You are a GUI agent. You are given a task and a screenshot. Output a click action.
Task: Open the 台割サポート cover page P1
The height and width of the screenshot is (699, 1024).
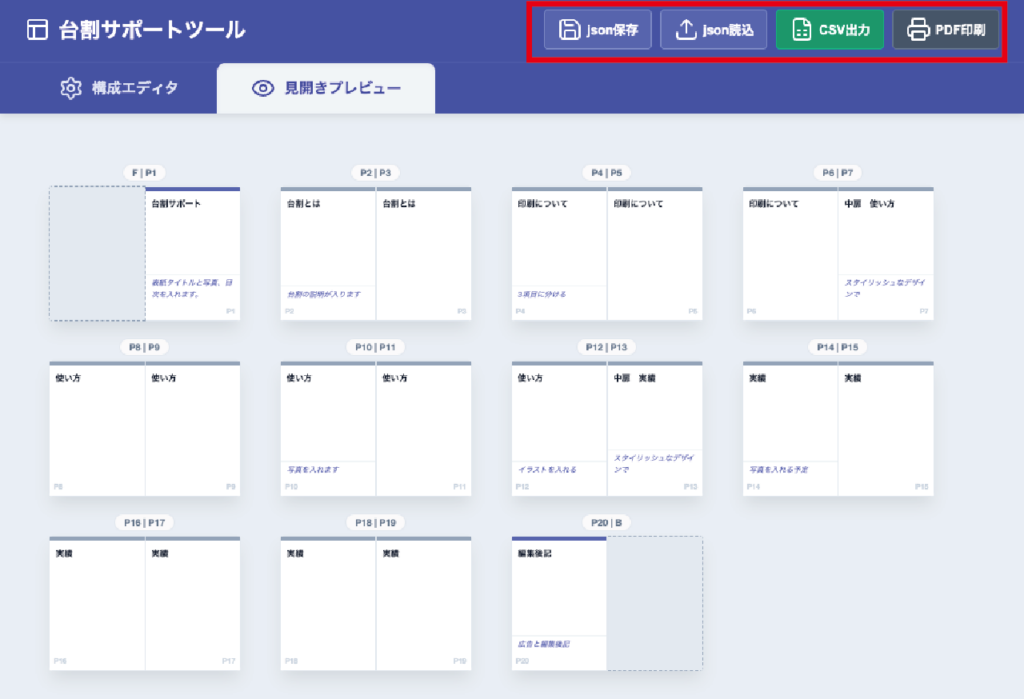tap(193, 254)
